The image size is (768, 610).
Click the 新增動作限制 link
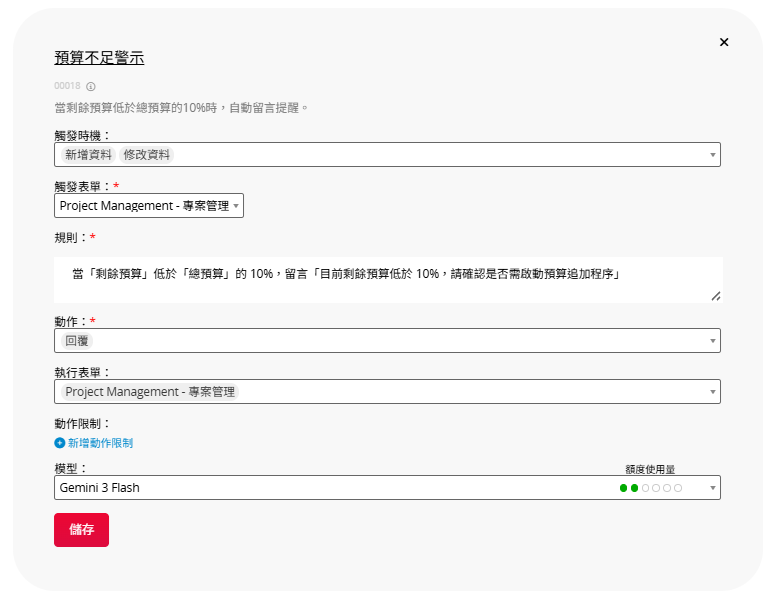click(100, 443)
